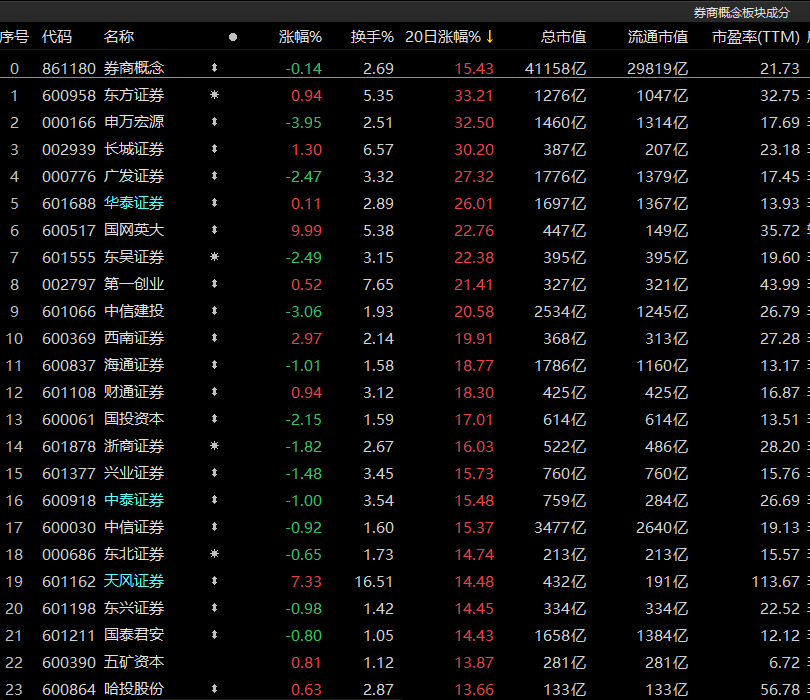Viewport: 810px width, 700px height.
Task: Click the star marker icon for 浙商证券
Action: [x=214, y=446]
